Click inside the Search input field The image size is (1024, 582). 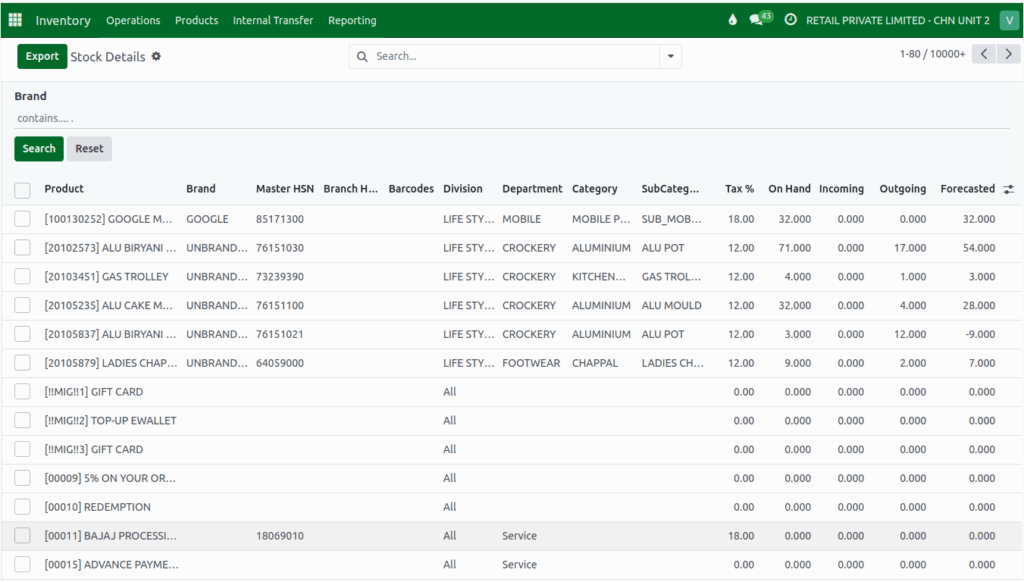pyautogui.click(x=500, y=57)
